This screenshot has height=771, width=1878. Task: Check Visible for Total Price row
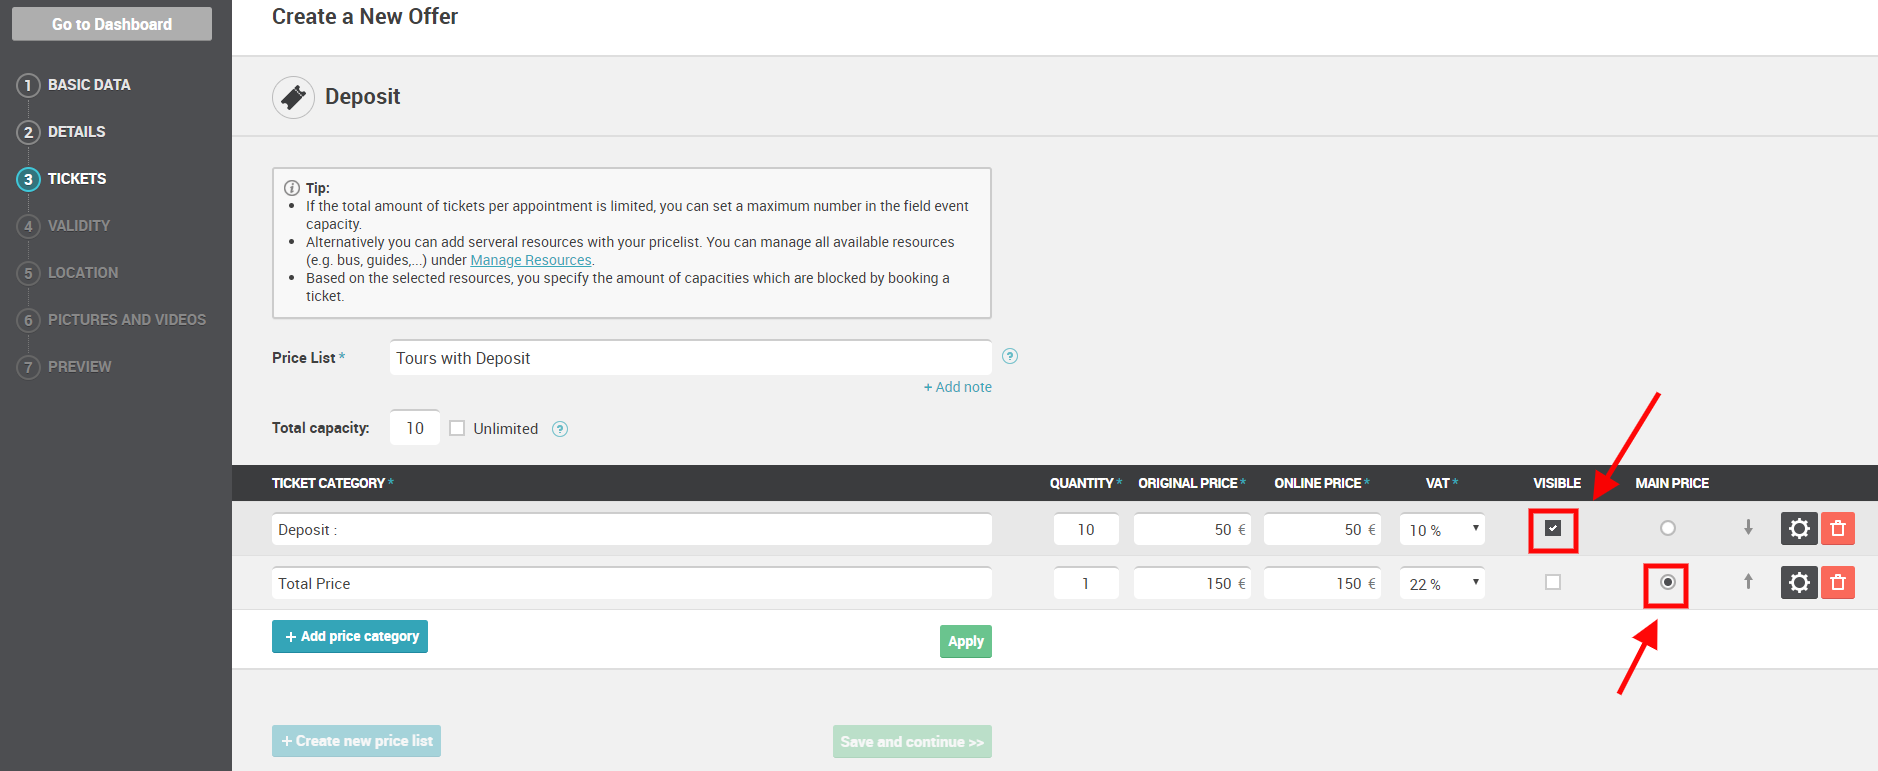point(1553,582)
